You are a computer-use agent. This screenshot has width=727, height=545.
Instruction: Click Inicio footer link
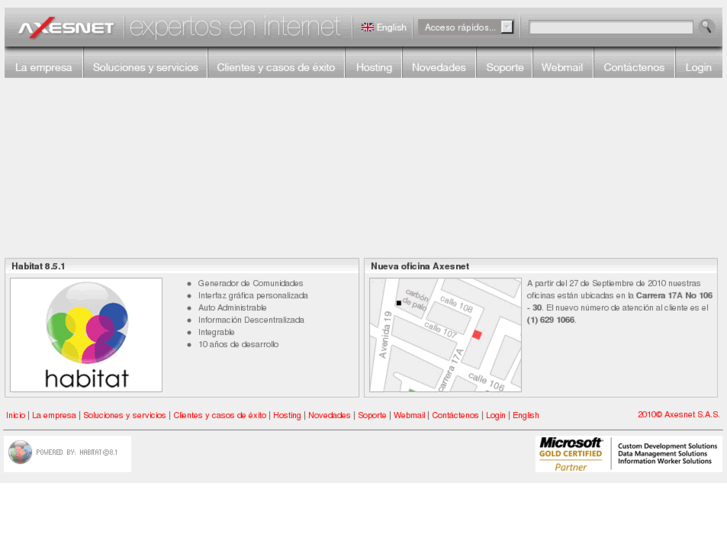[x=16, y=415]
